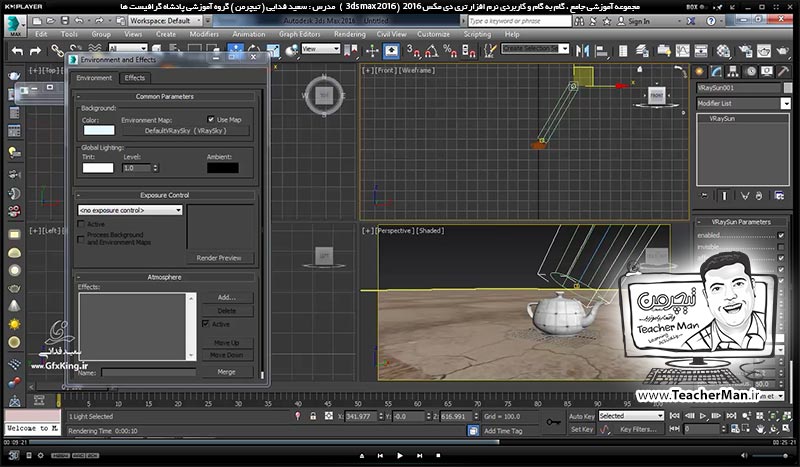
Task: Open Render Setup dialog
Action: 745,50
